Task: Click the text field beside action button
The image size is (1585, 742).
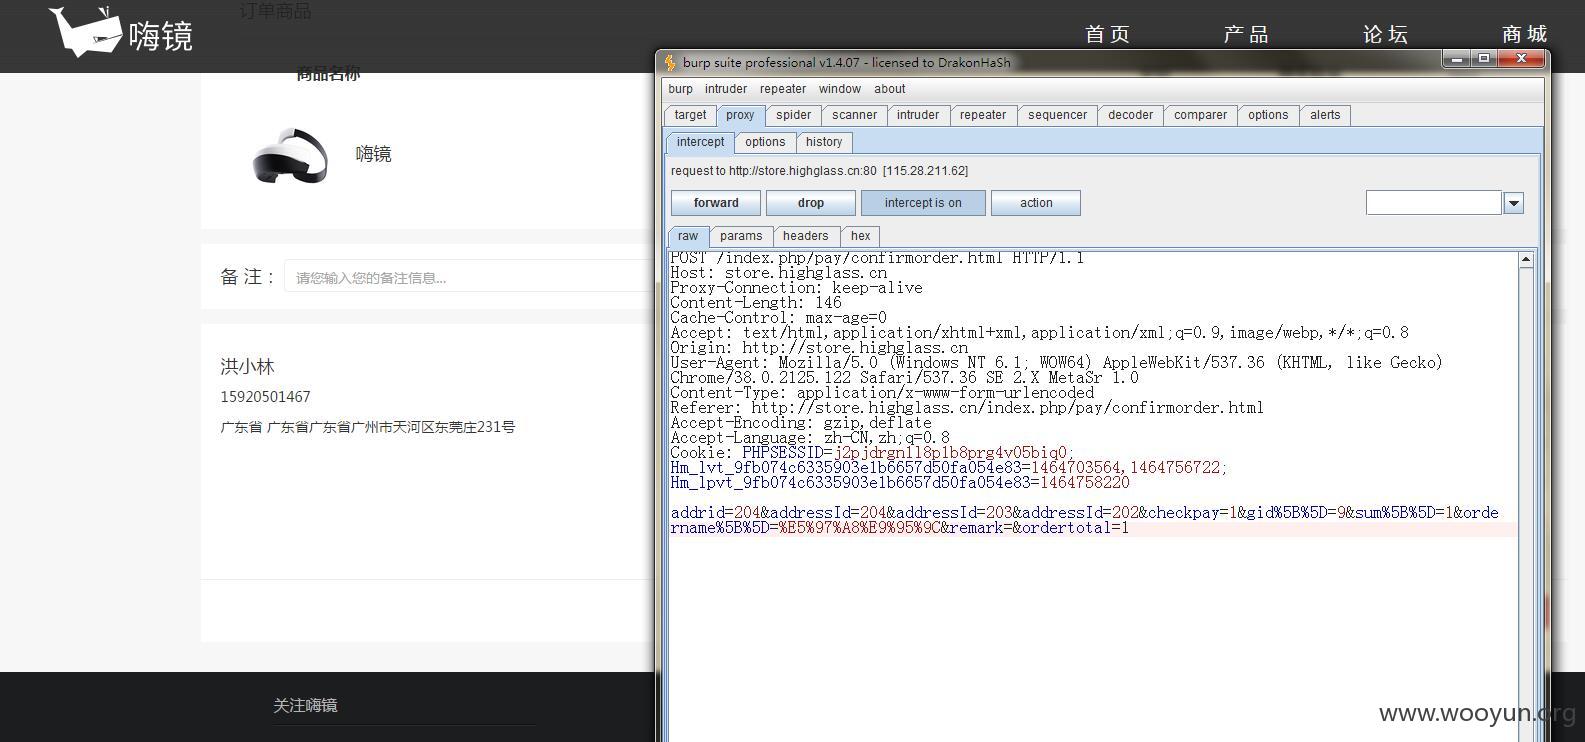Action: 1434,203
